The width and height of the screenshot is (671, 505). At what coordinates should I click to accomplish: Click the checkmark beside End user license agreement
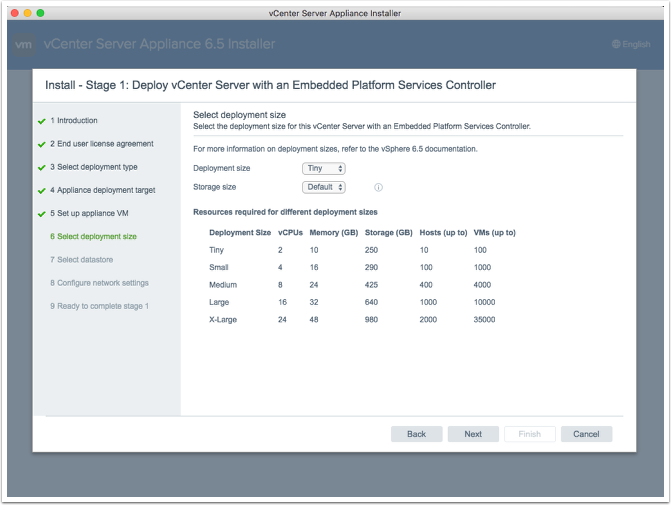click(40, 144)
